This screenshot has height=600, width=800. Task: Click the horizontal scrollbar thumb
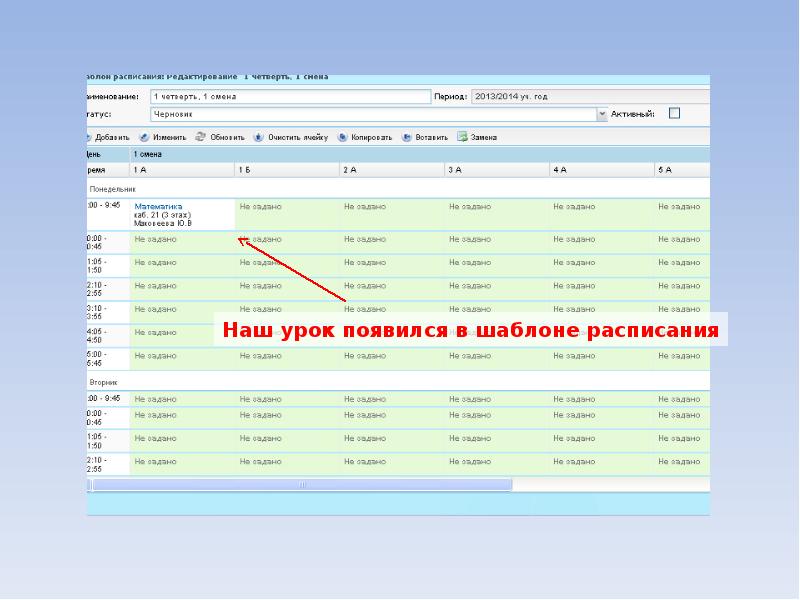(300, 484)
